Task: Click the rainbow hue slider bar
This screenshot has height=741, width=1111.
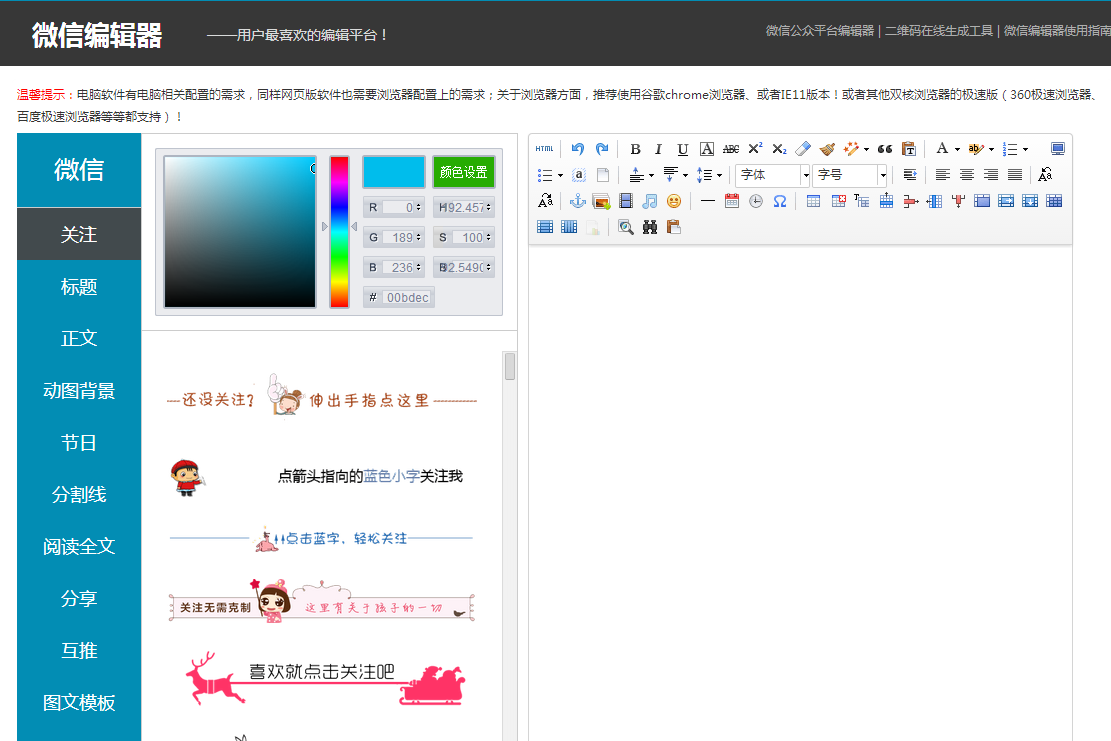Action: pos(339,232)
